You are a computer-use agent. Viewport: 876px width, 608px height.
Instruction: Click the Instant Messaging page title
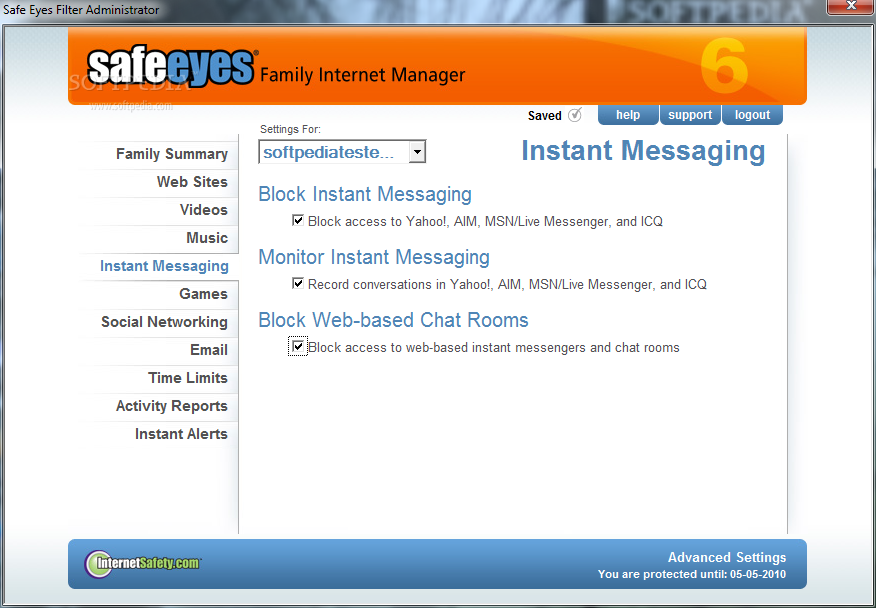643,151
